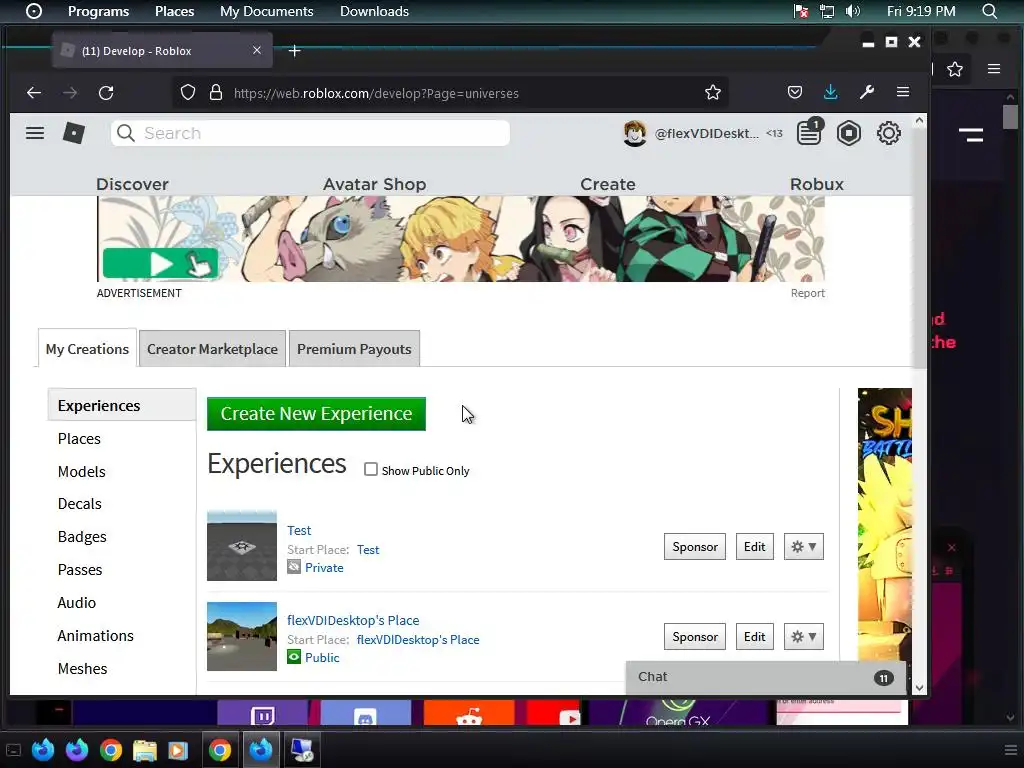Open the media player taskbar icon
Screen dimensions: 1024x768
[178, 750]
